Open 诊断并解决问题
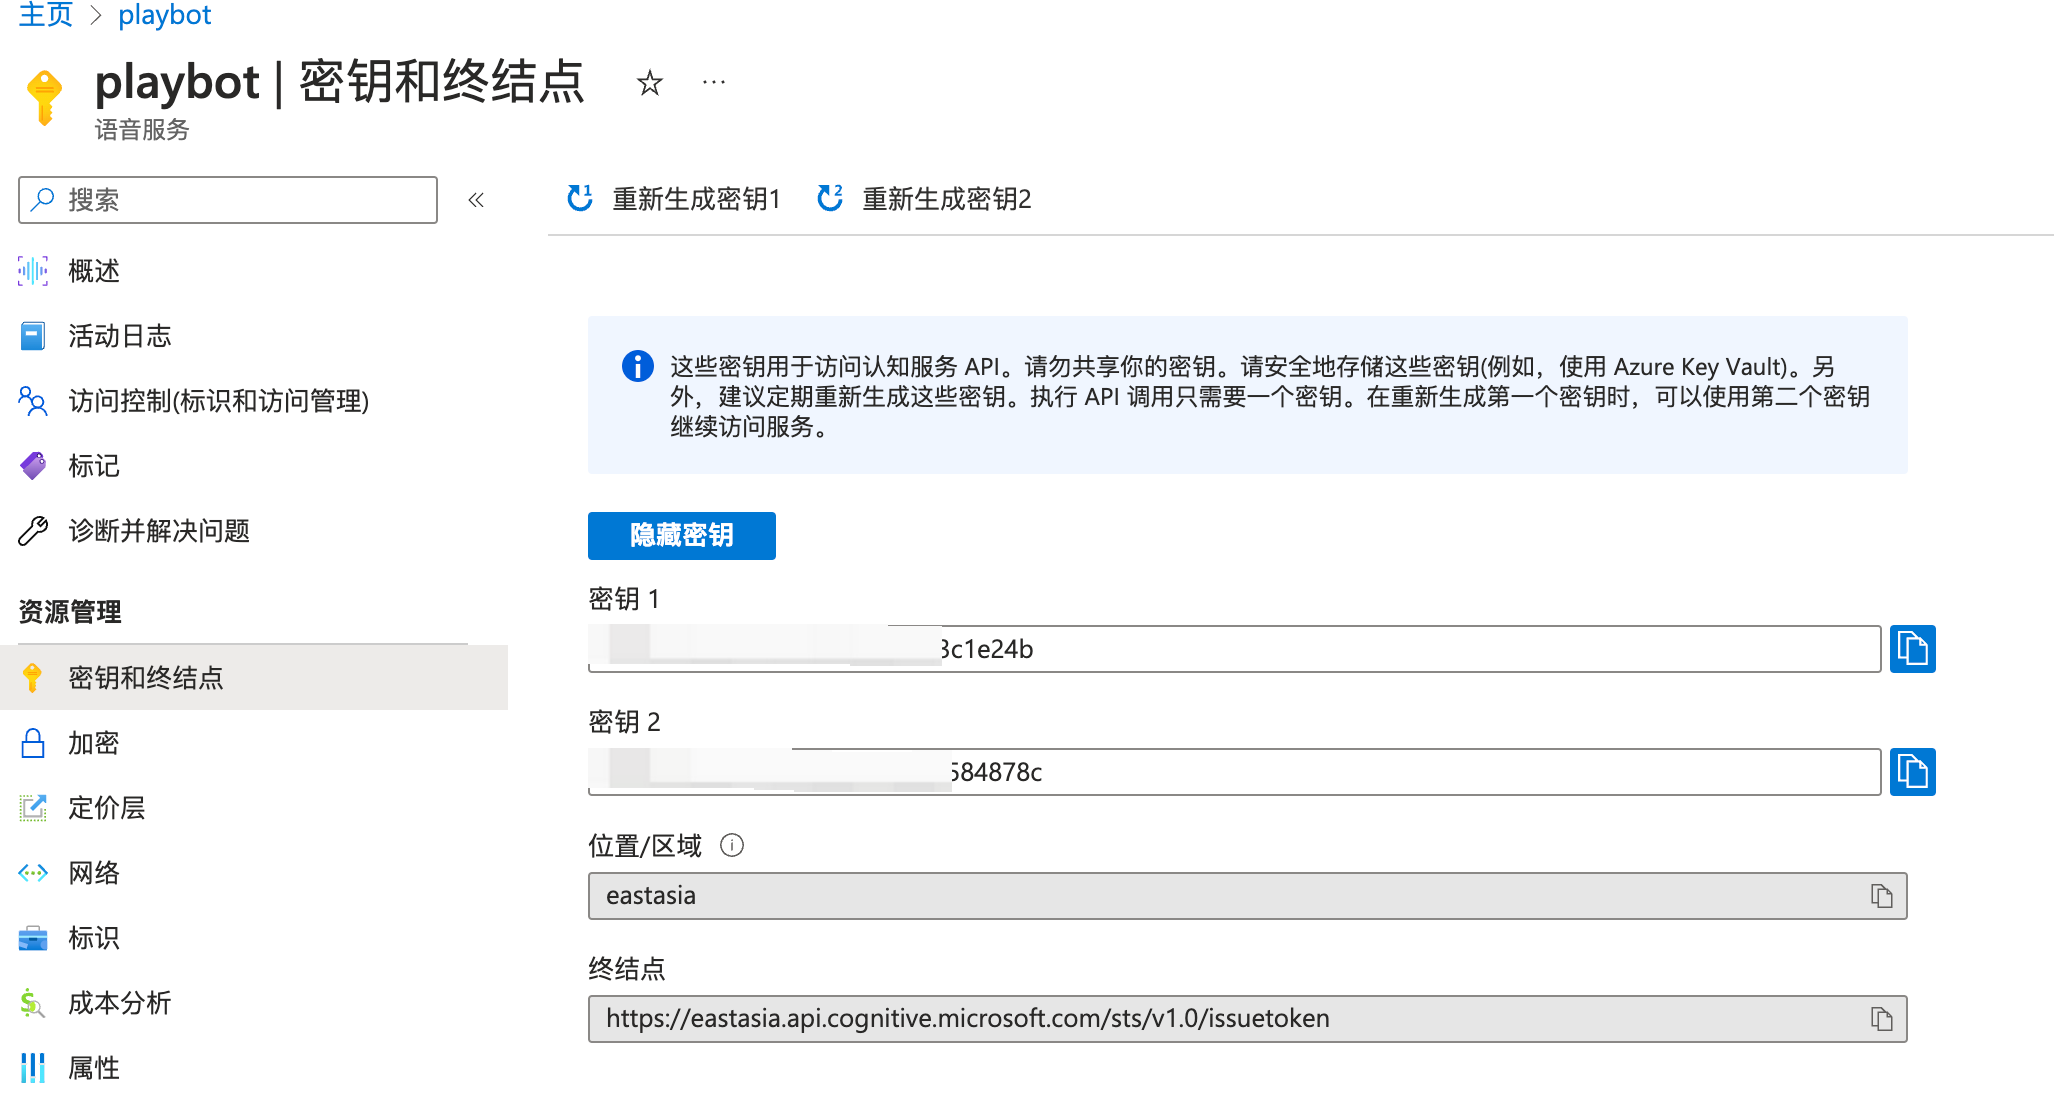Viewport: 2054px width, 1108px height. point(160,531)
